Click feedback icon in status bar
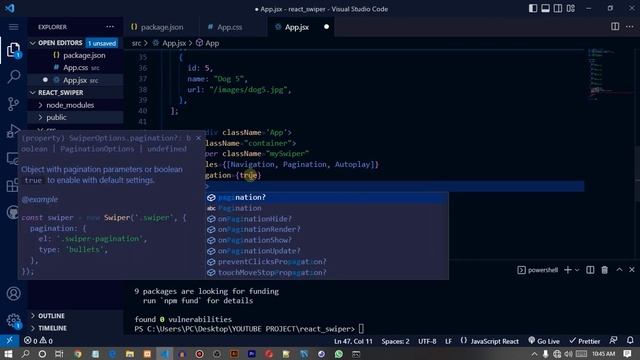This screenshot has width=640, height=360. pos(613,340)
